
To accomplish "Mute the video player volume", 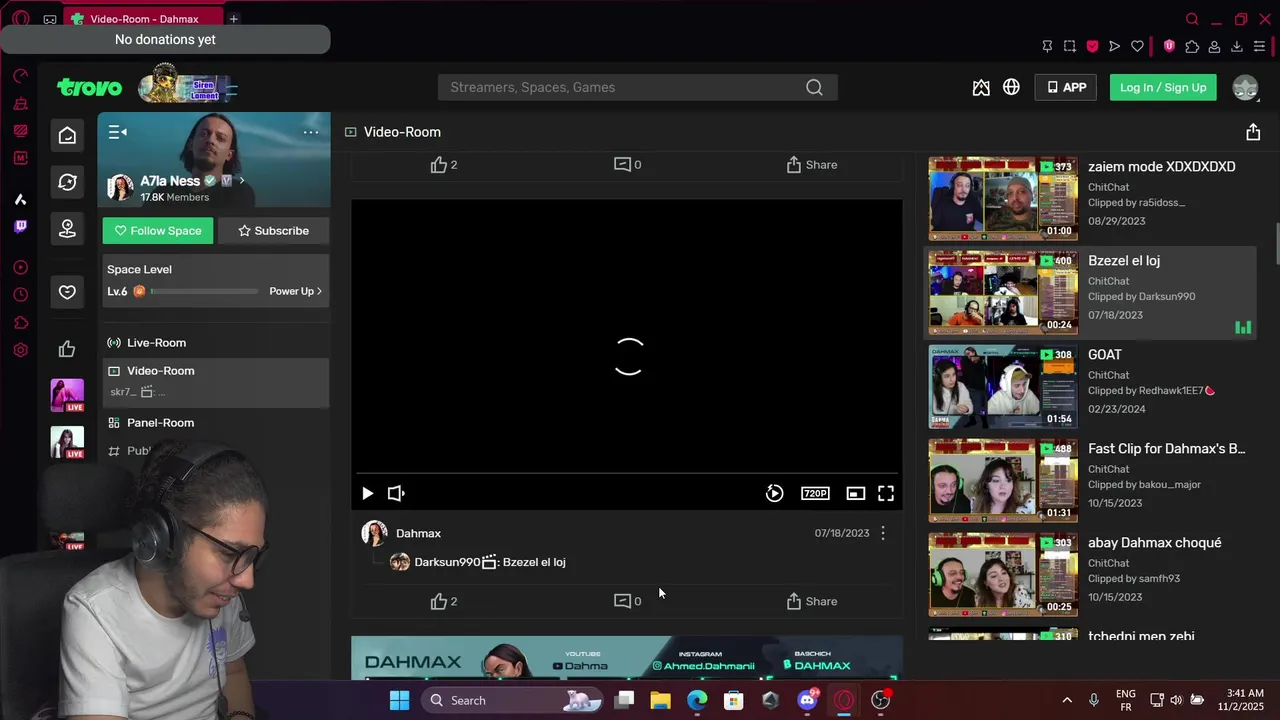I will coord(396,493).
